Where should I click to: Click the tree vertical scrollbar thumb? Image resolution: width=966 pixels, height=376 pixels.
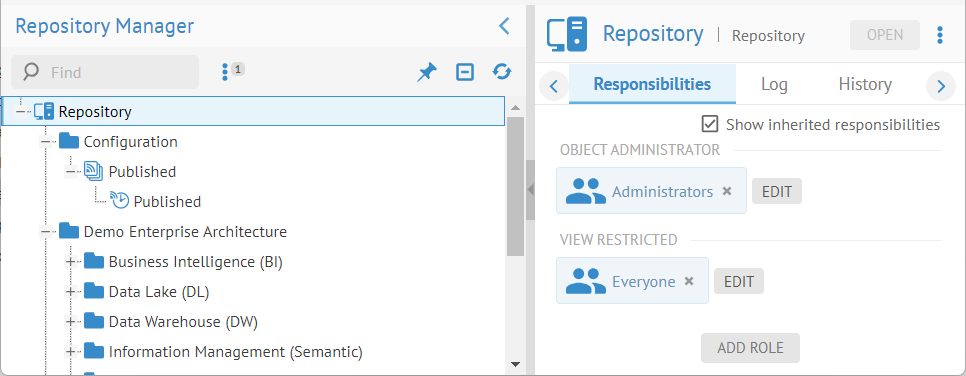point(515,186)
